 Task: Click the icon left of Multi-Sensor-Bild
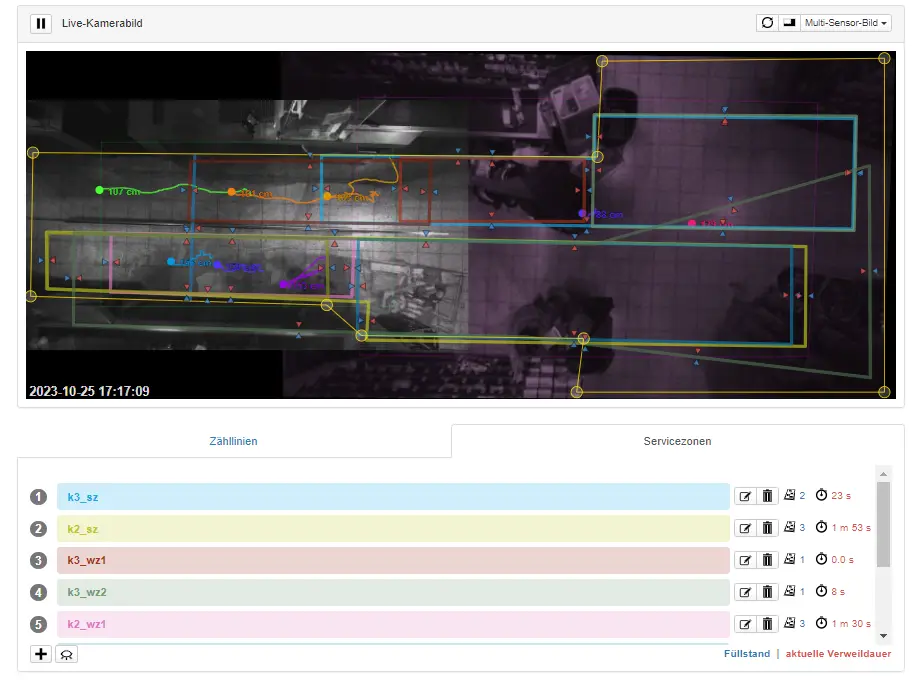click(789, 23)
